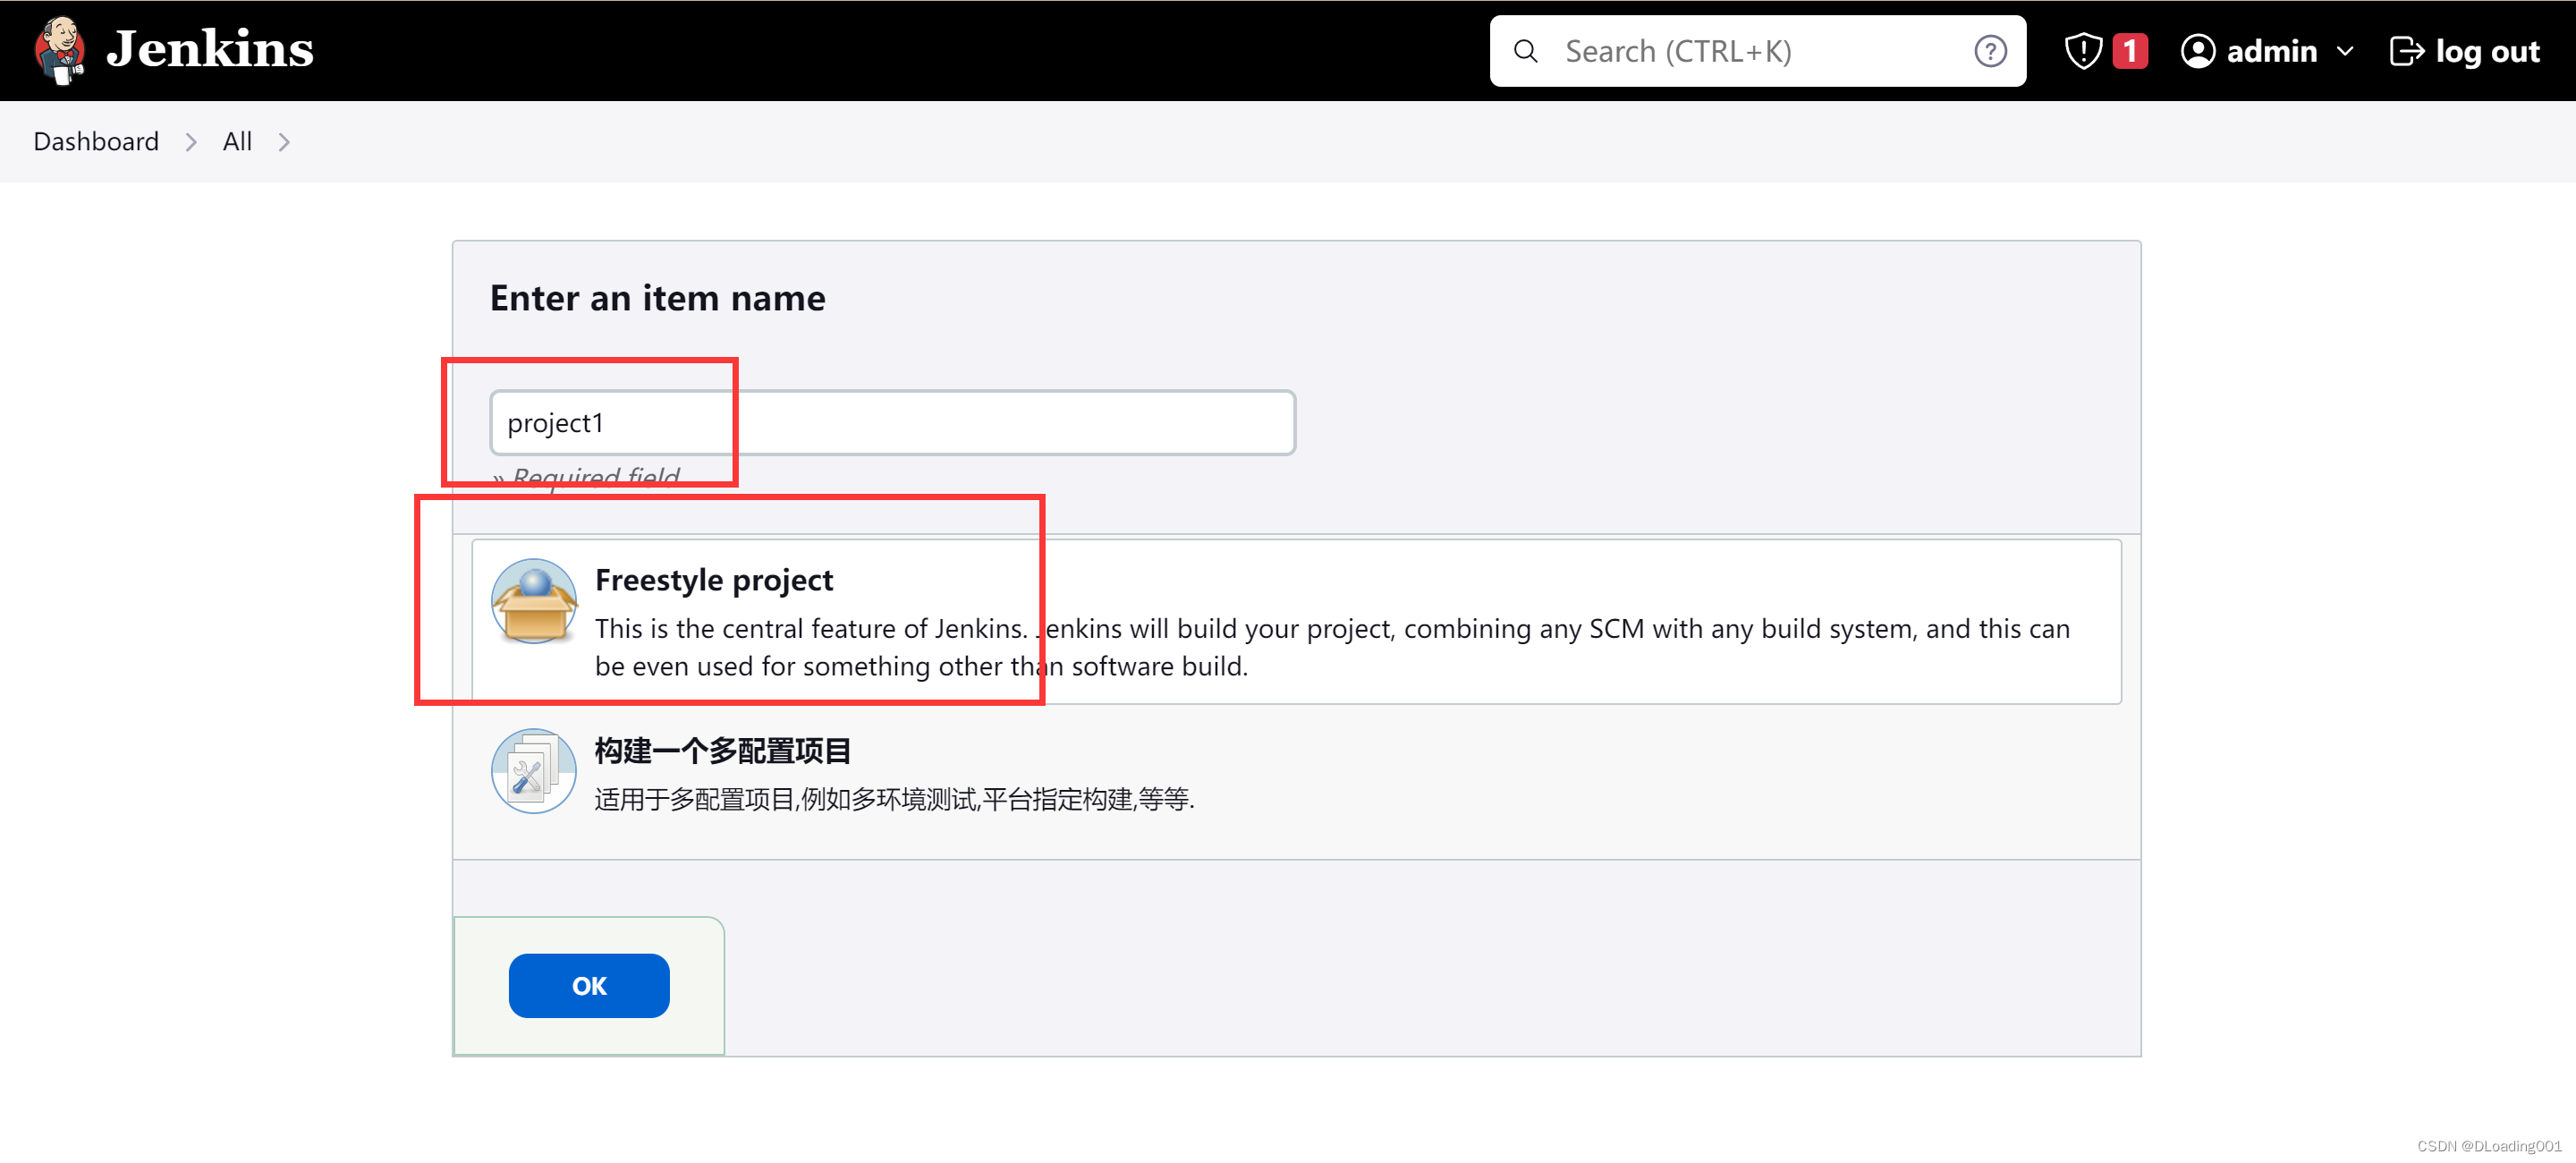Click the Search (CTRL+K) bar
The width and height of the screenshot is (2576, 1163).
pos(1700,50)
